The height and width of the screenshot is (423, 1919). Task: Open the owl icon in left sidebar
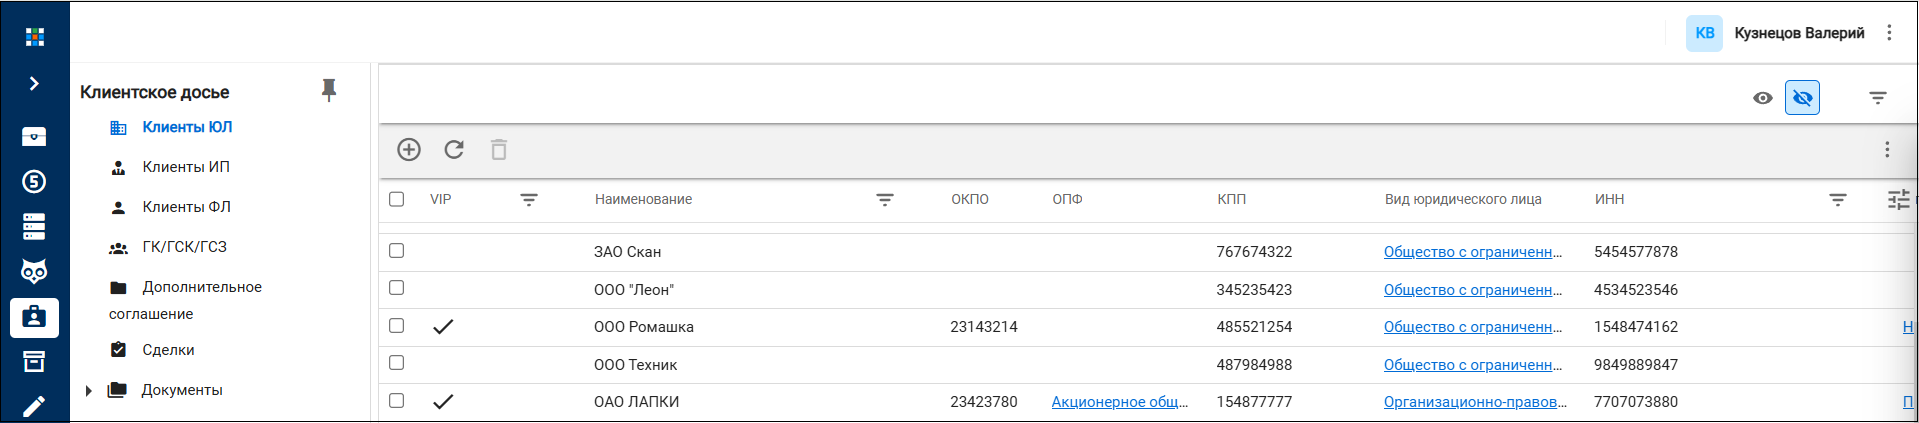(x=34, y=271)
